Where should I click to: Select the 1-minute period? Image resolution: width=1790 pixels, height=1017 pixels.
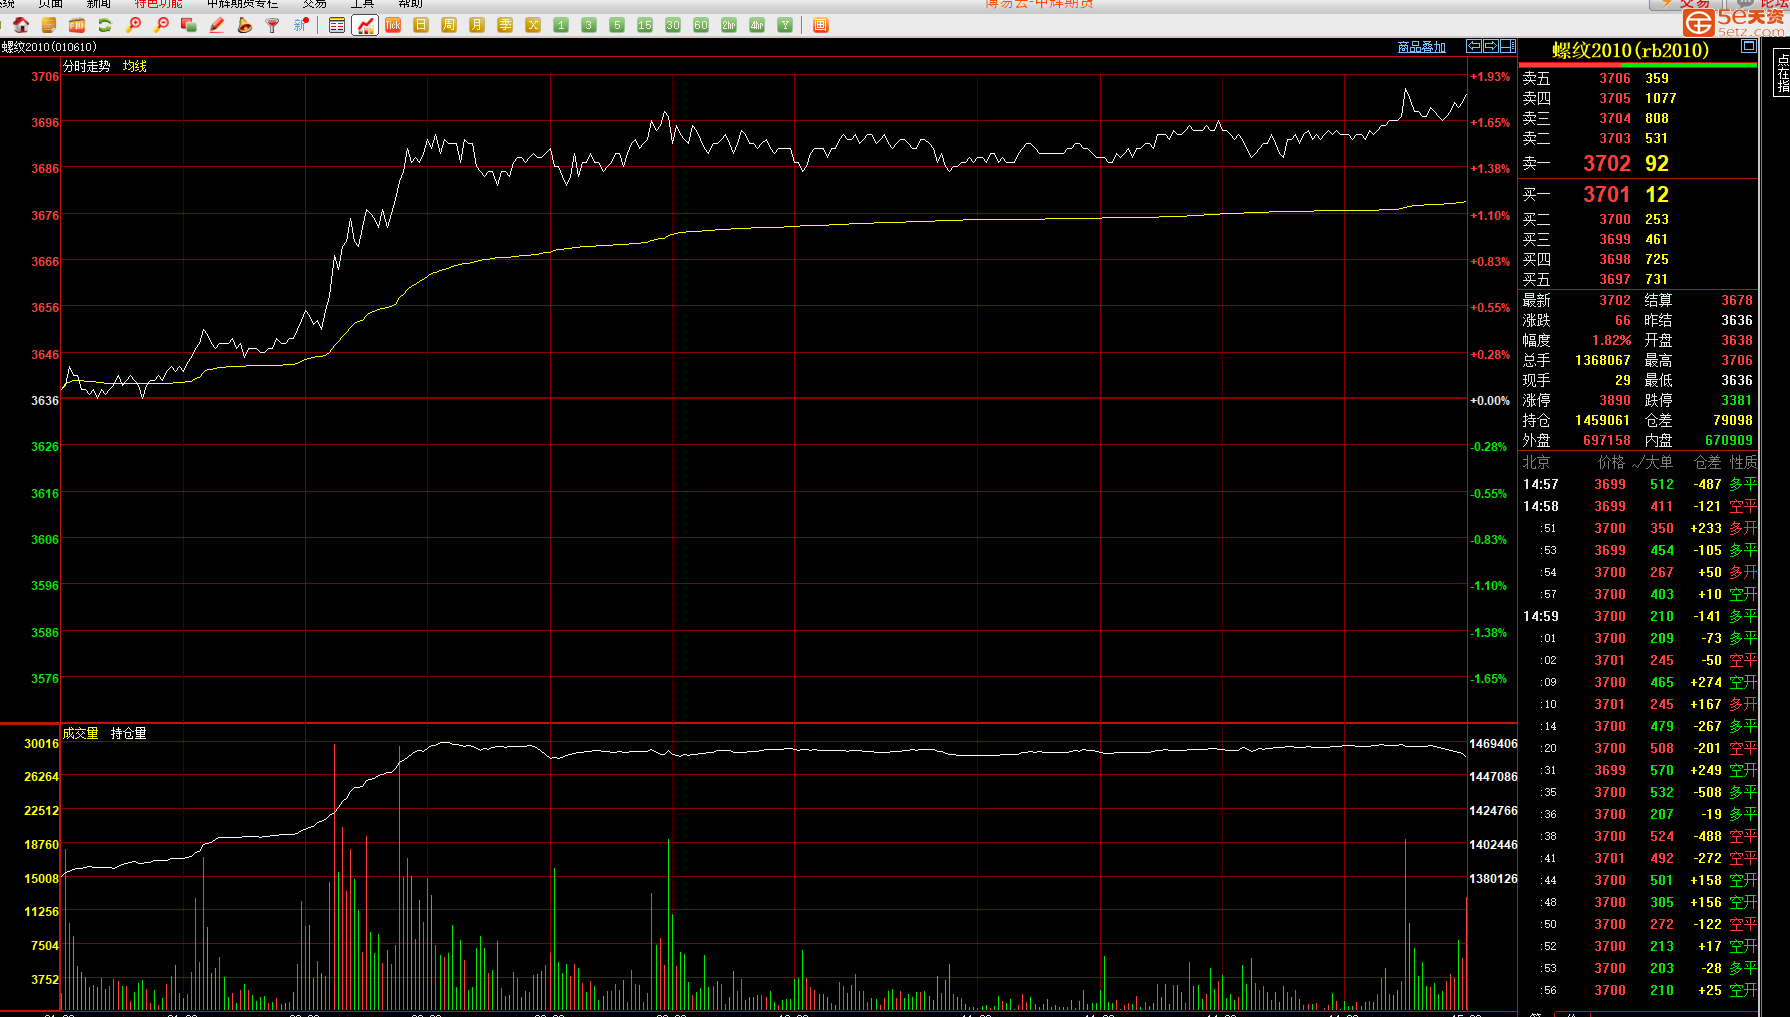coord(561,25)
